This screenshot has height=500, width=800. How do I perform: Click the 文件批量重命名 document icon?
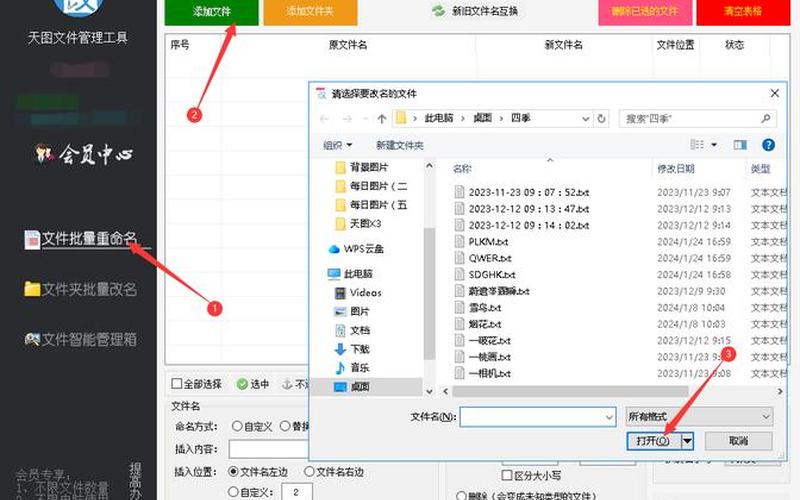[32, 240]
